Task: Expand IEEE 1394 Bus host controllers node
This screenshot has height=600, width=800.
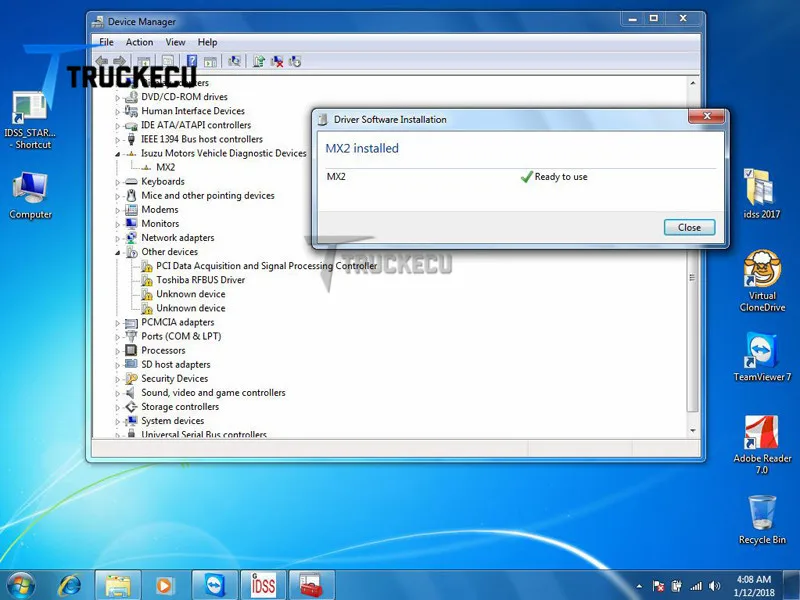Action: tap(118, 139)
